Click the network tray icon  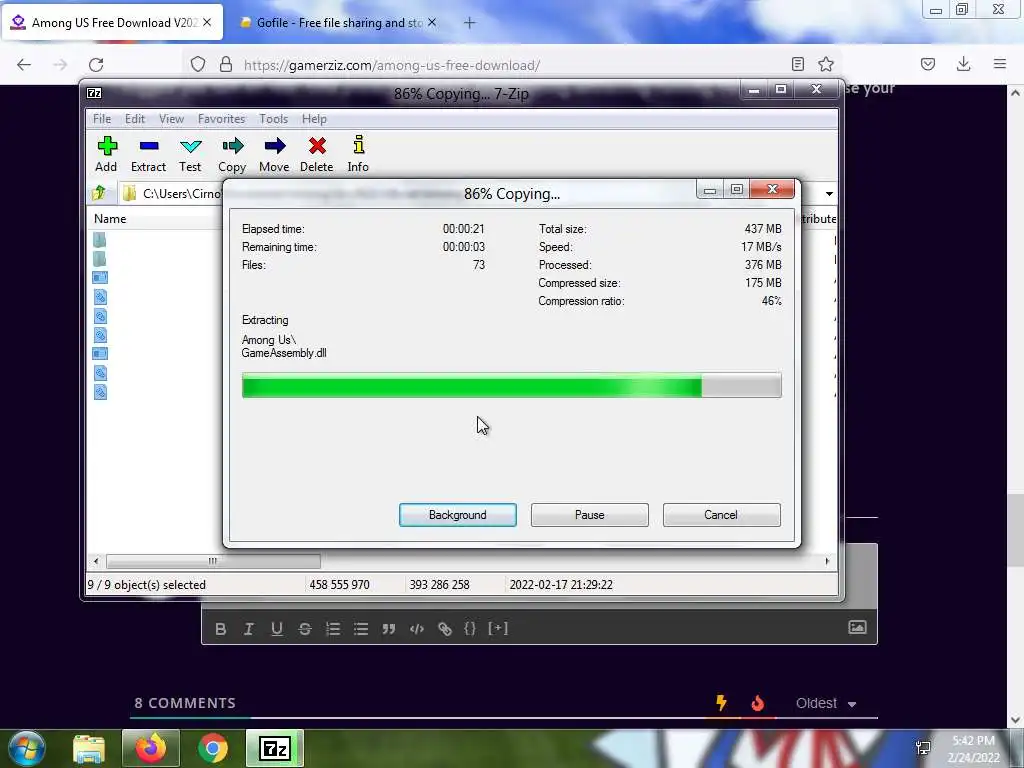[x=923, y=748]
